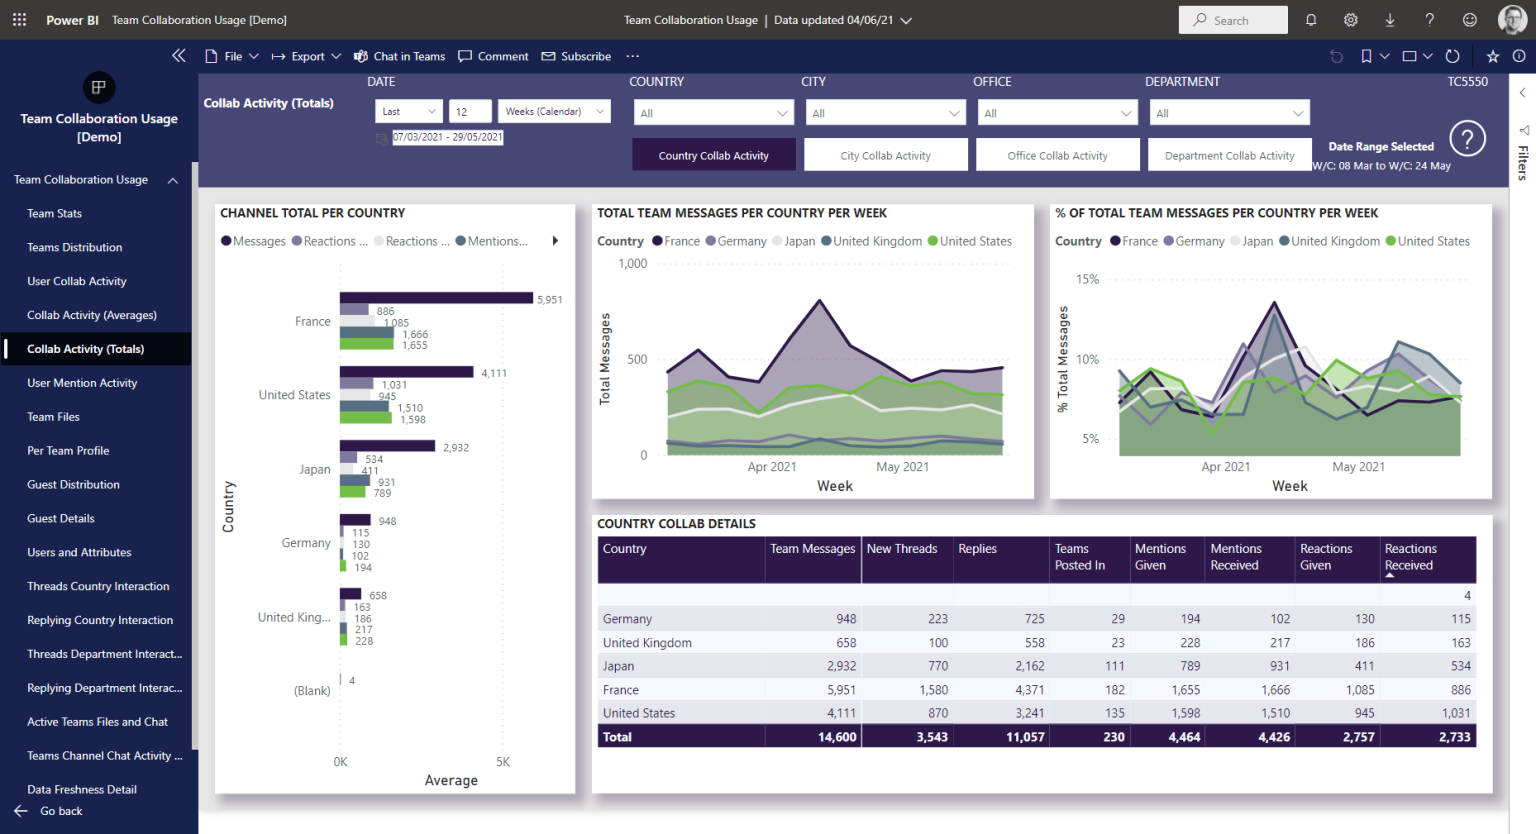
Task: Open the Power BI app launcher grid
Action: 20,20
